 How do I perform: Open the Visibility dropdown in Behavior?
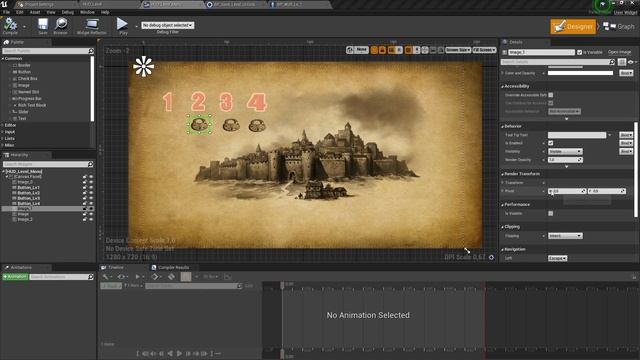(565, 151)
